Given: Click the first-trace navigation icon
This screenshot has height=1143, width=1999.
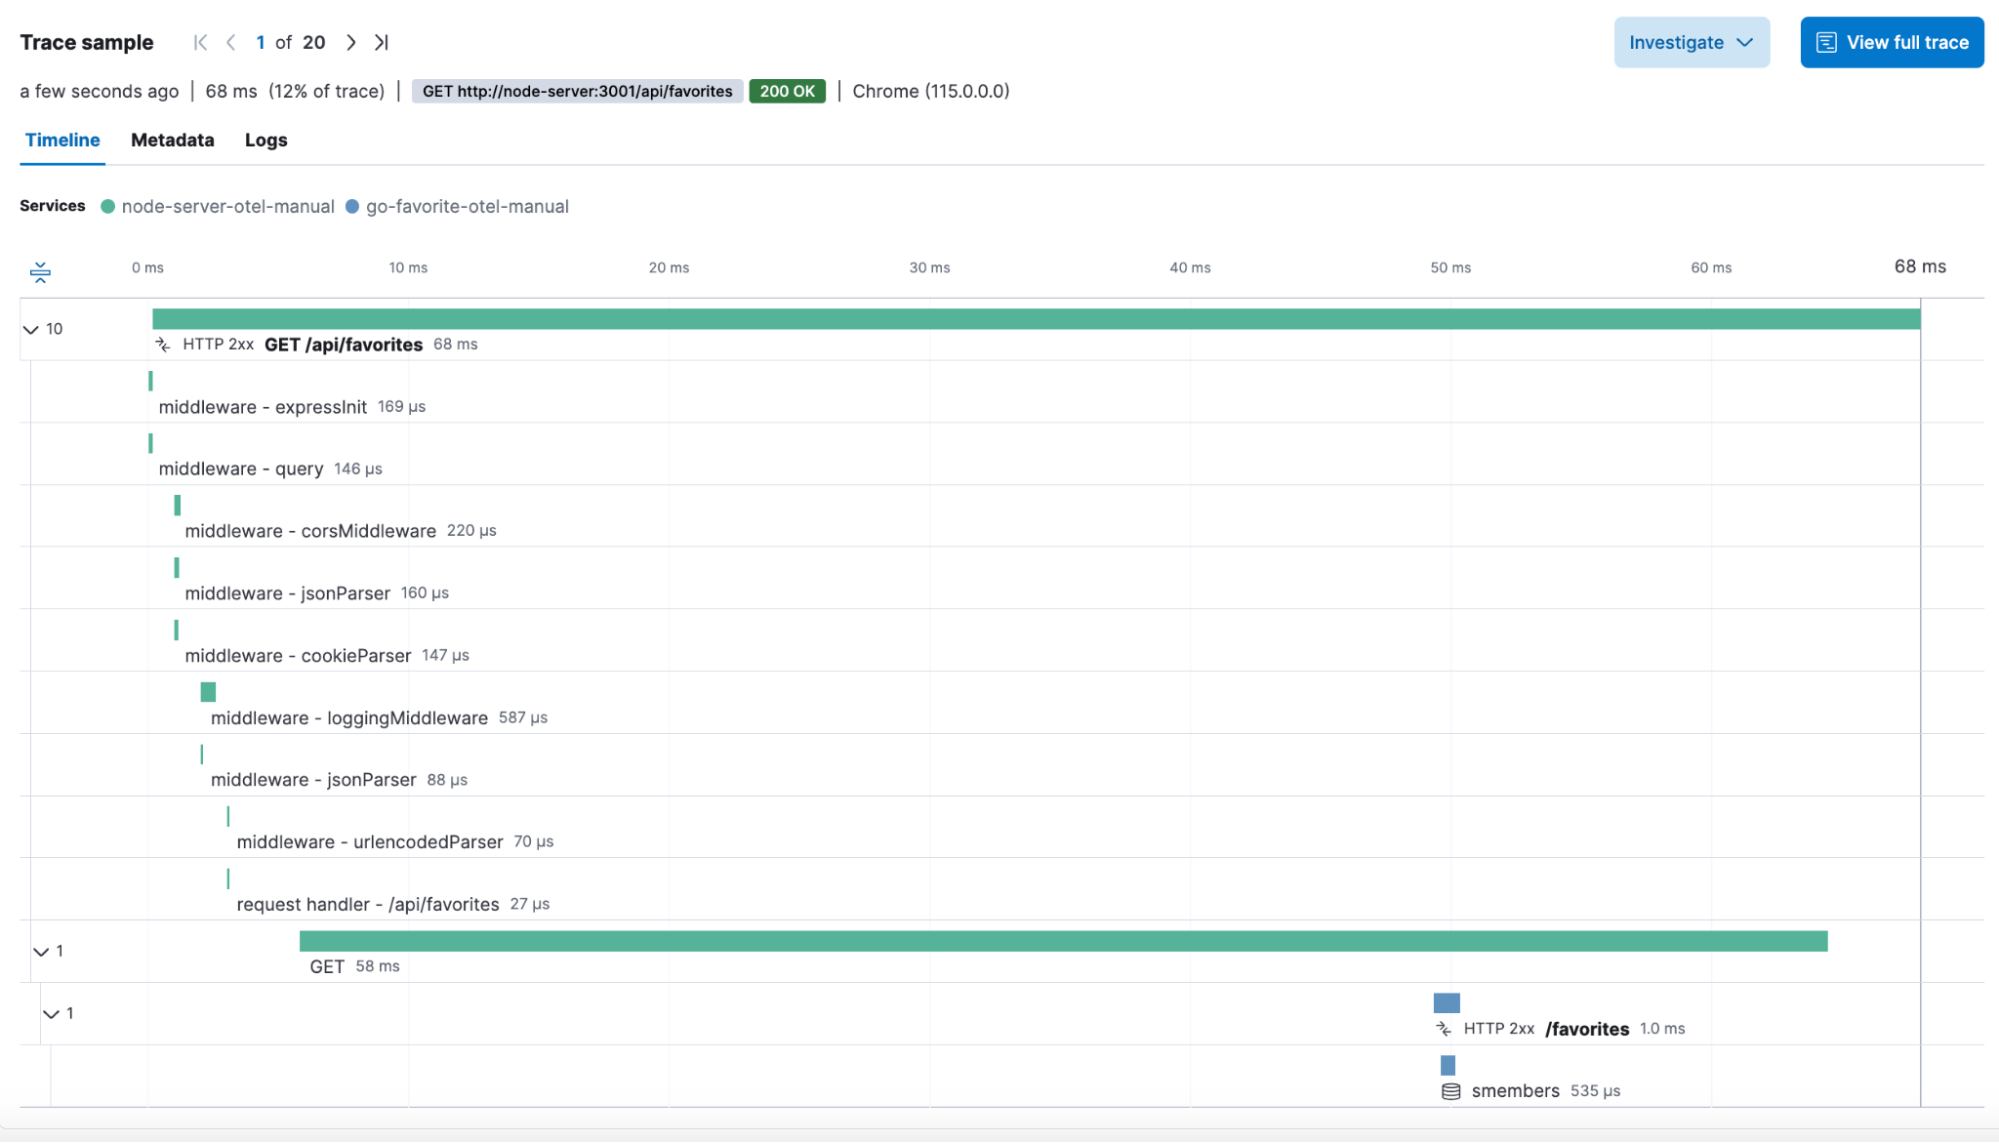Looking at the screenshot, I should click(199, 41).
